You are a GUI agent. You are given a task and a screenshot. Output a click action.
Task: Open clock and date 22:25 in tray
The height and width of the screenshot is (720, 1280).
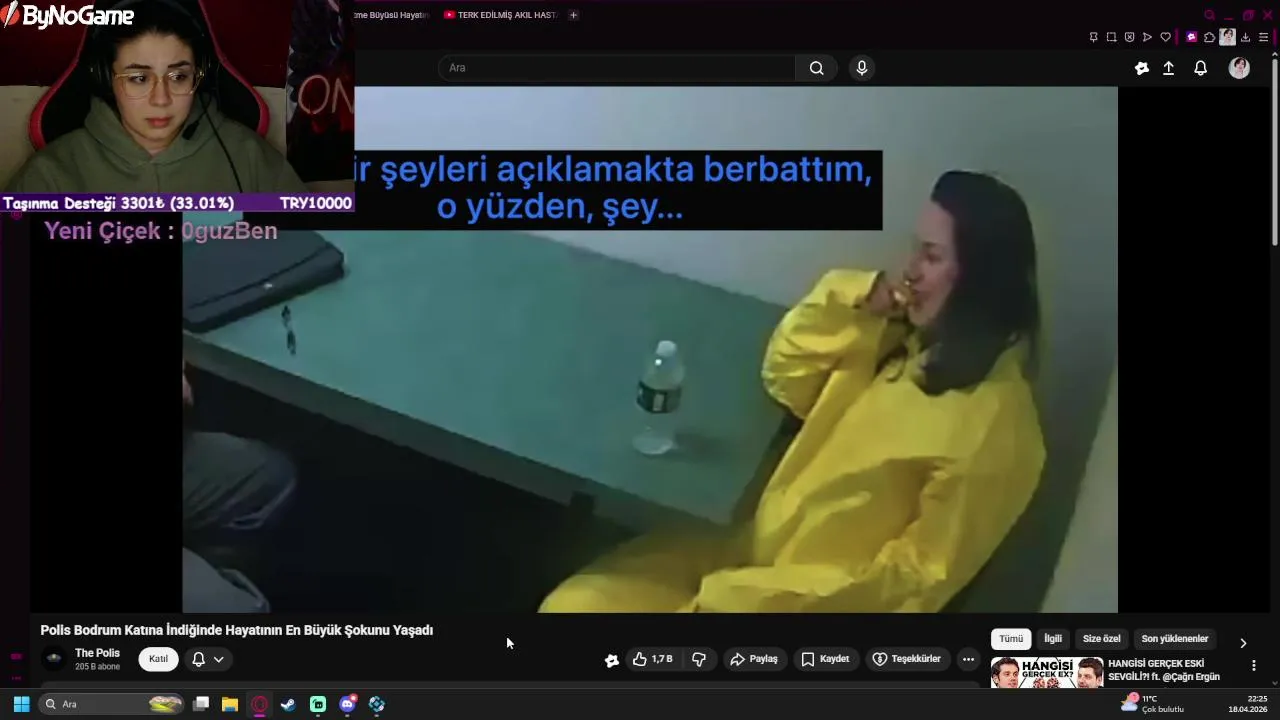click(1248, 704)
